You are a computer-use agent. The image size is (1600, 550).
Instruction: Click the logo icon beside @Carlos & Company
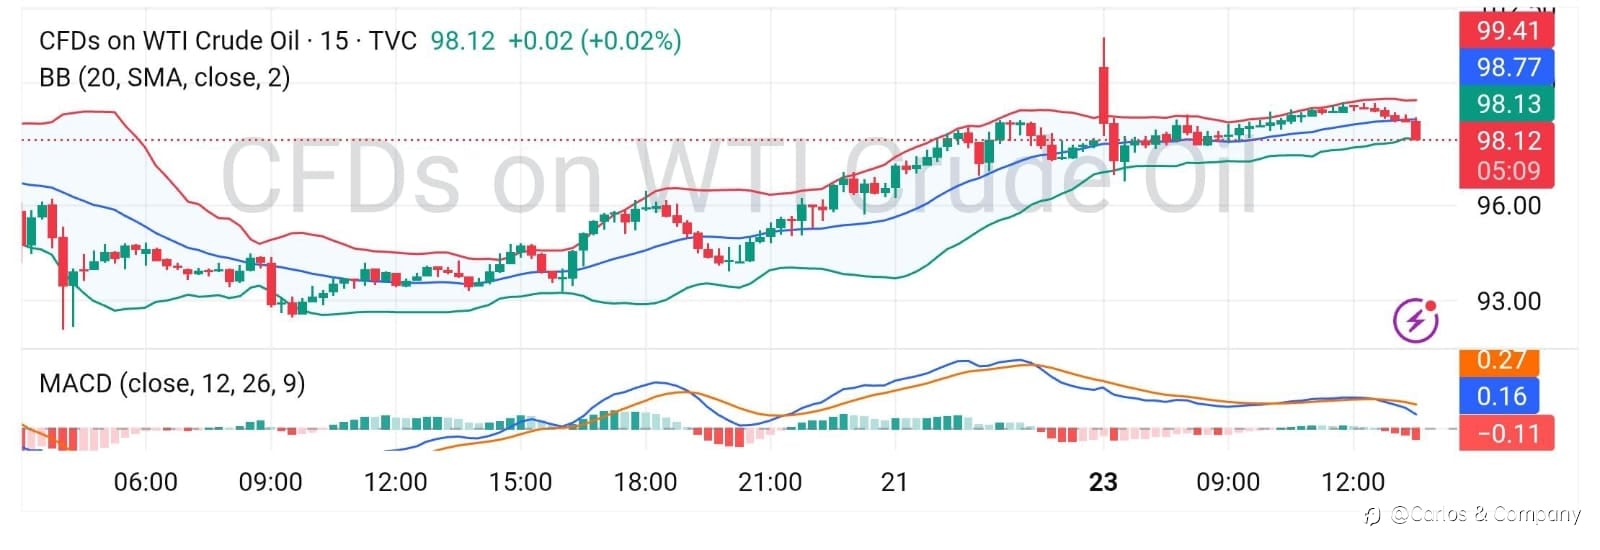pyautogui.click(x=1374, y=515)
